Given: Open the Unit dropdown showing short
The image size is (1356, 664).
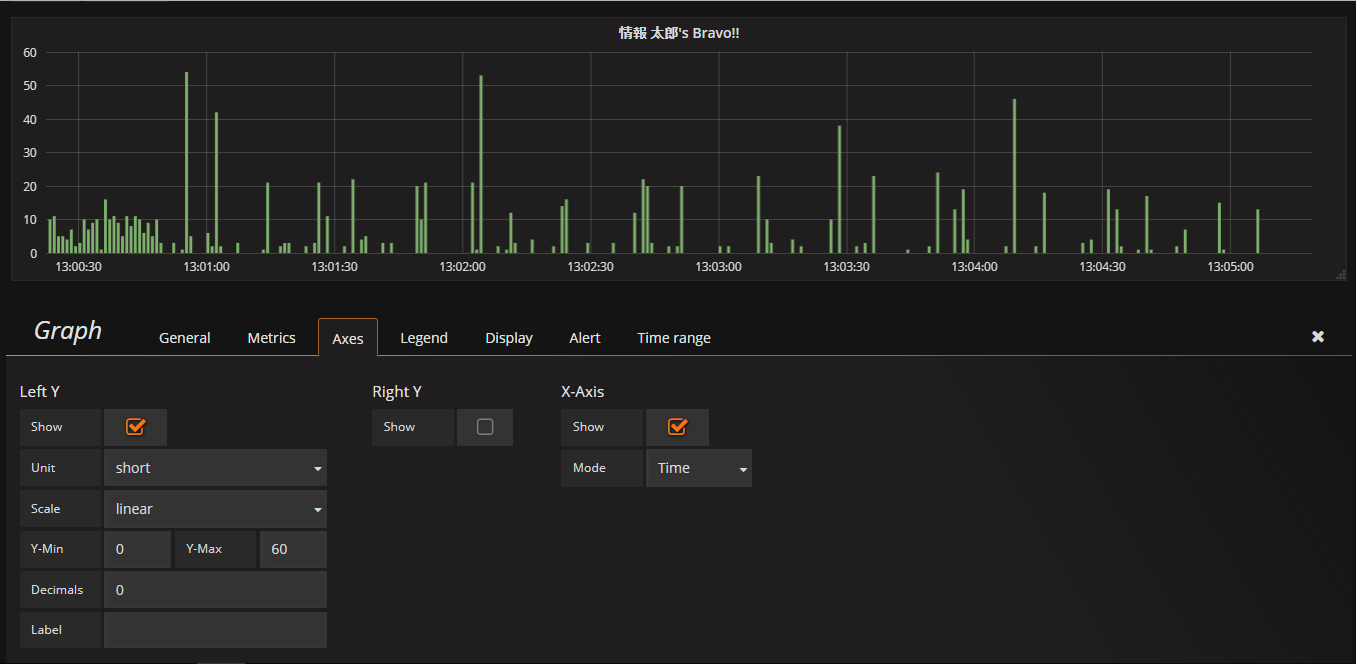Looking at the screenshot, I should (x=215, y=468).
